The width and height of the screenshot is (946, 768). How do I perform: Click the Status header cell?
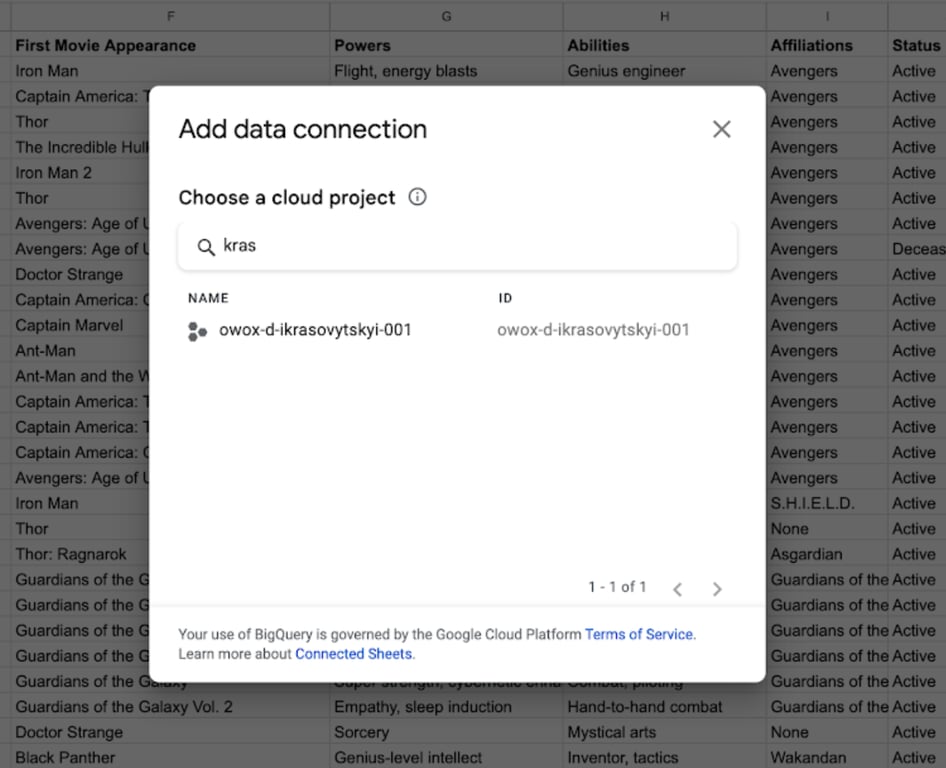[x=916, y=45]
